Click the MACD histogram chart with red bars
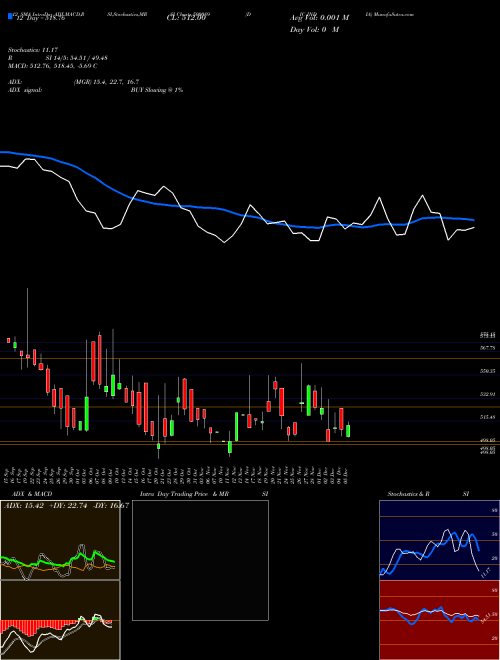Image resolution: width=500 pixels, height=660 pixels. 60,620
